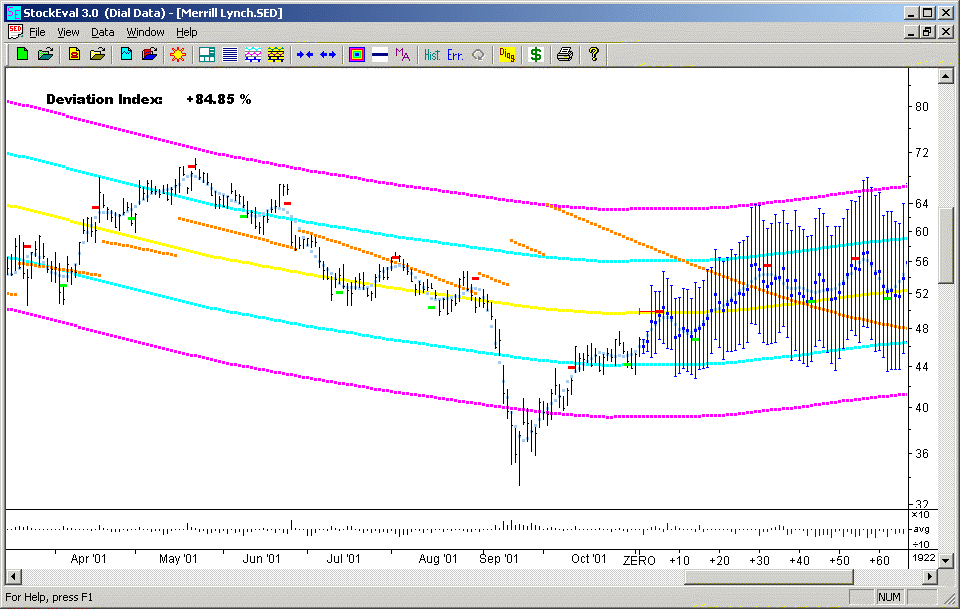Click the SED document icon beside the File menu
960x609 pixels.
point(15,32)
